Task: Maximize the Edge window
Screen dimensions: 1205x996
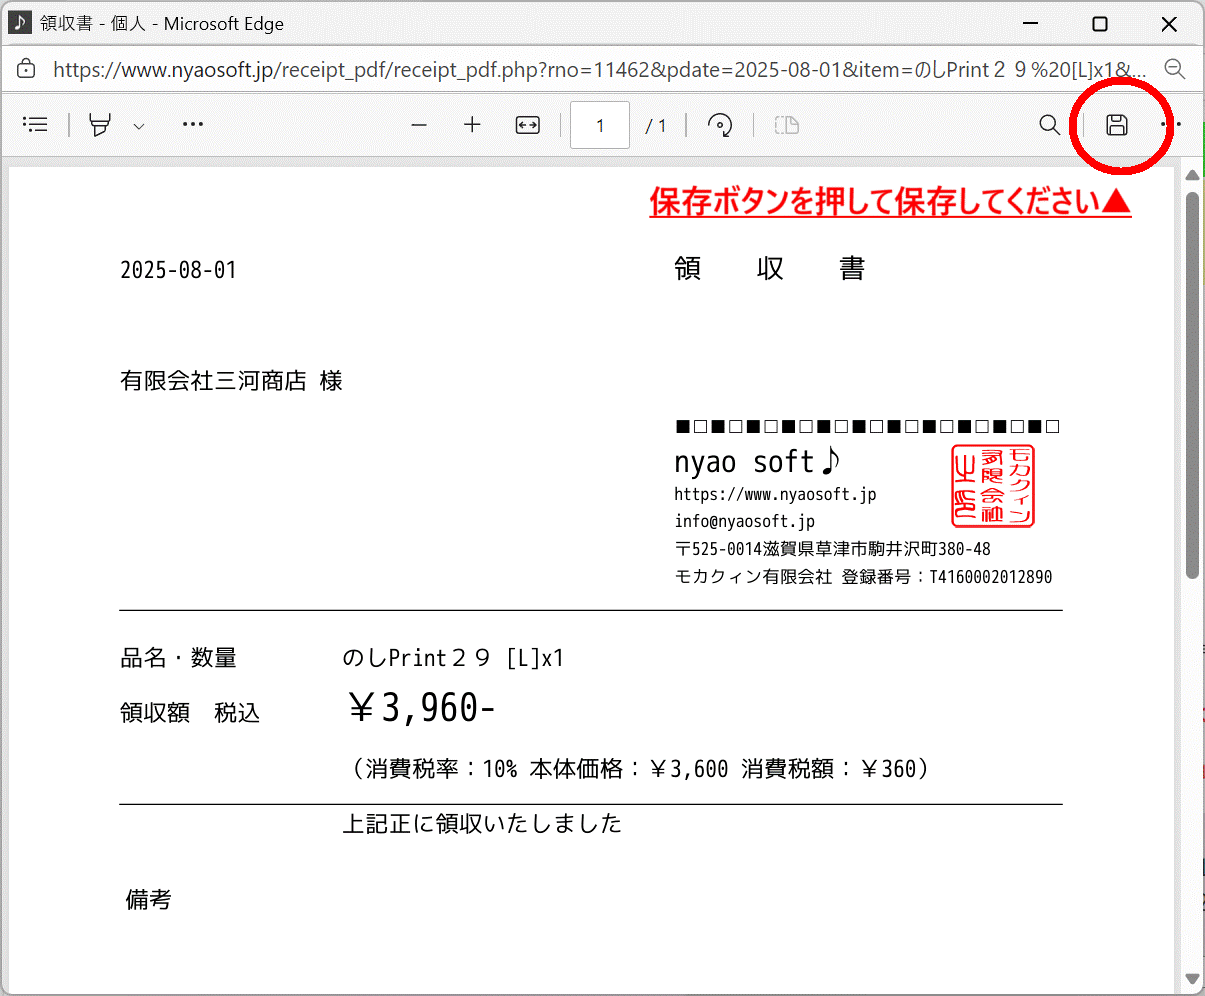Action: [x=1100, y=24]
